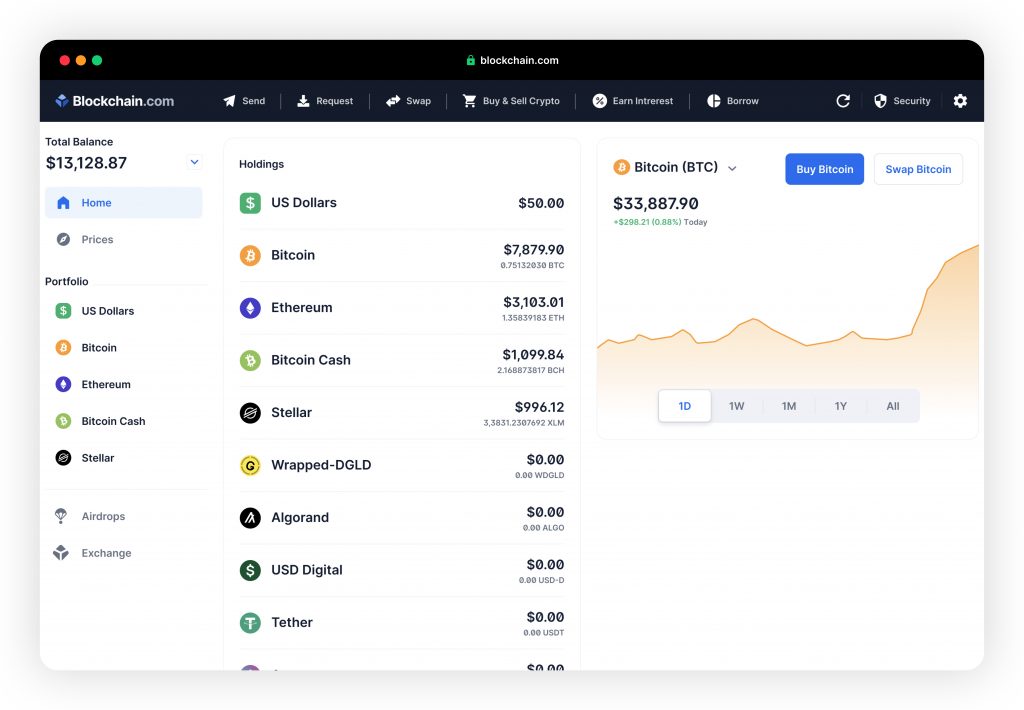Click the Wrapped-DGLD name in Holdings
The height and width of the screenshot is (710, 1024).
click(x=321, y=465)
